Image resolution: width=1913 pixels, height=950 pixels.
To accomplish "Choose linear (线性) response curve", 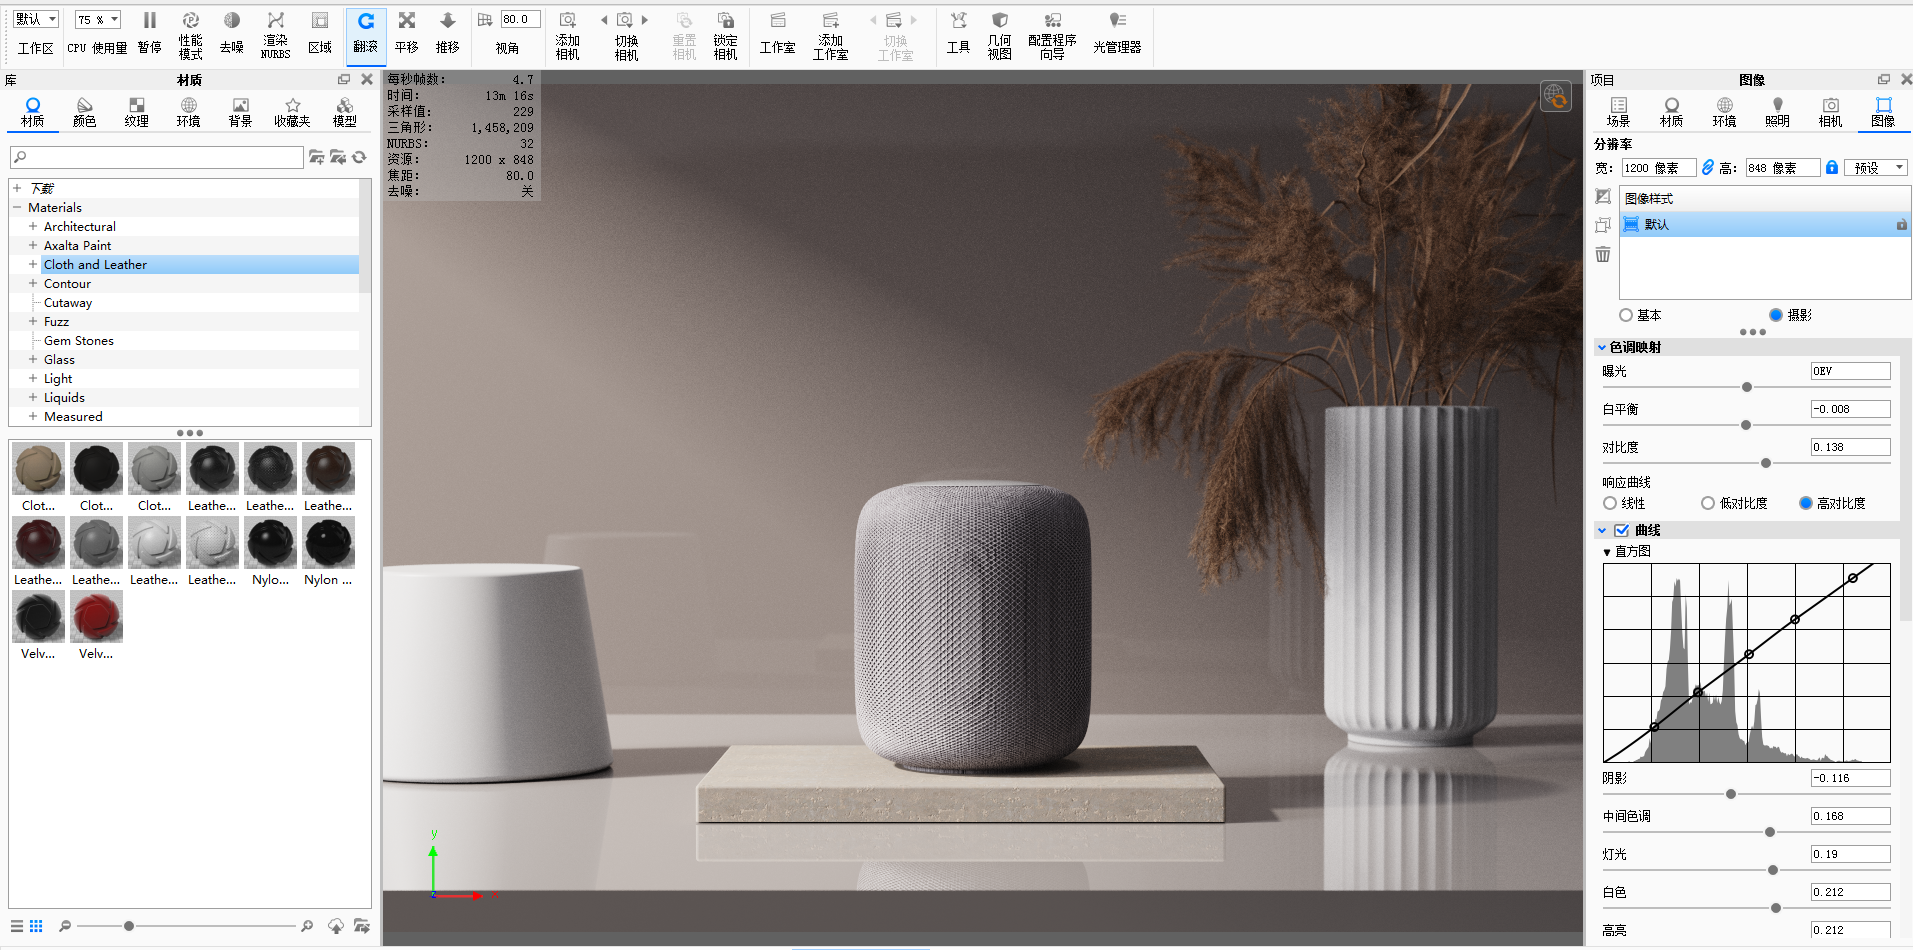I will coord(1610,503).
